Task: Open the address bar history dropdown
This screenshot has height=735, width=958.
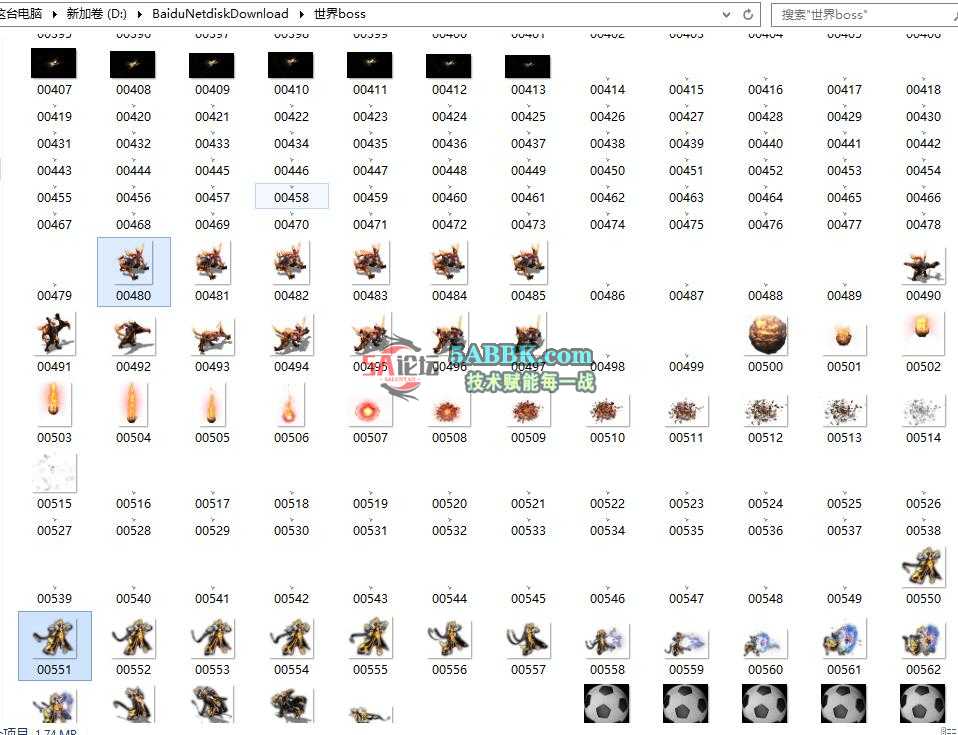Action: [x=727, y=14]
